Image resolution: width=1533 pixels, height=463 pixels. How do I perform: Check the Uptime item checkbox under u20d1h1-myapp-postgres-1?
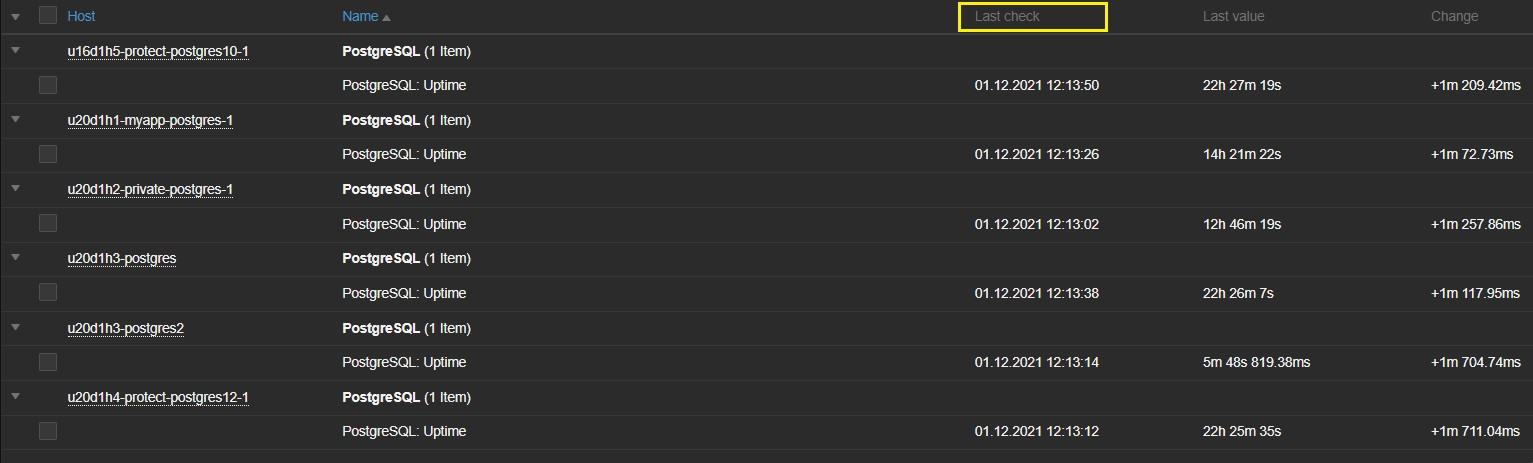point(48,154)
